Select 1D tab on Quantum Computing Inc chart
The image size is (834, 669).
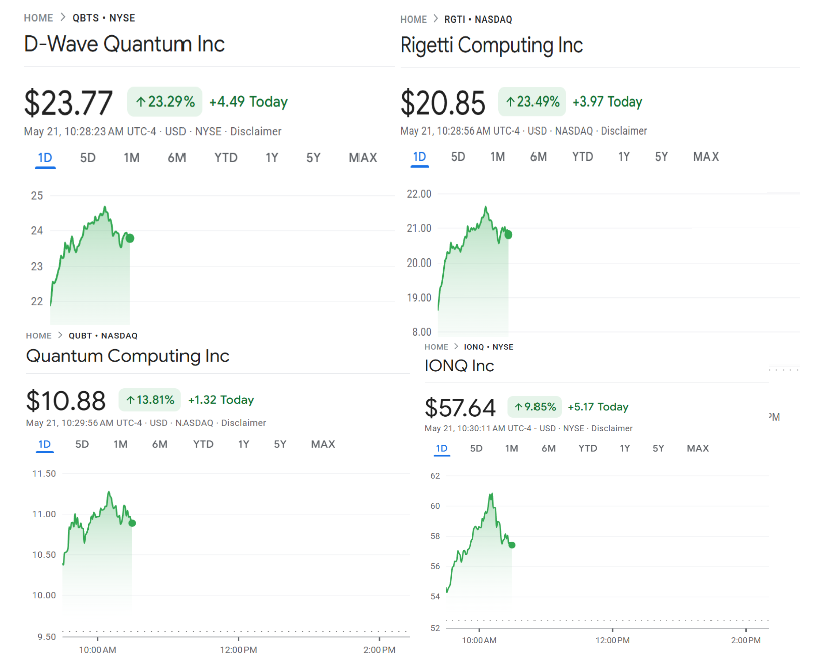(45, 445)
